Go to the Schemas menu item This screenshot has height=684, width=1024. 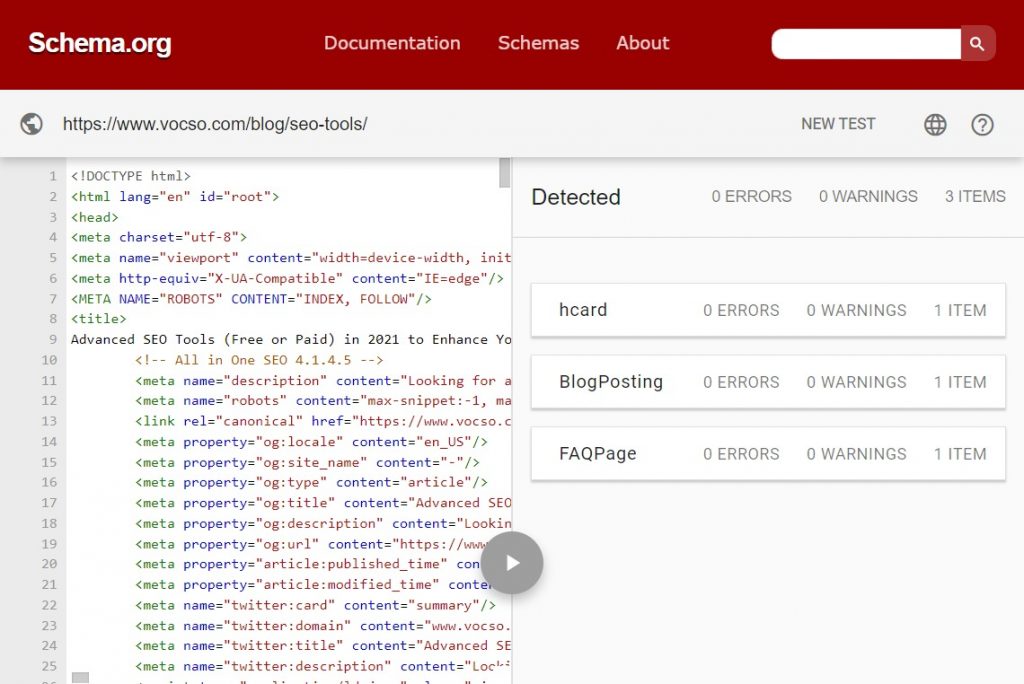(x=538, y=43)
